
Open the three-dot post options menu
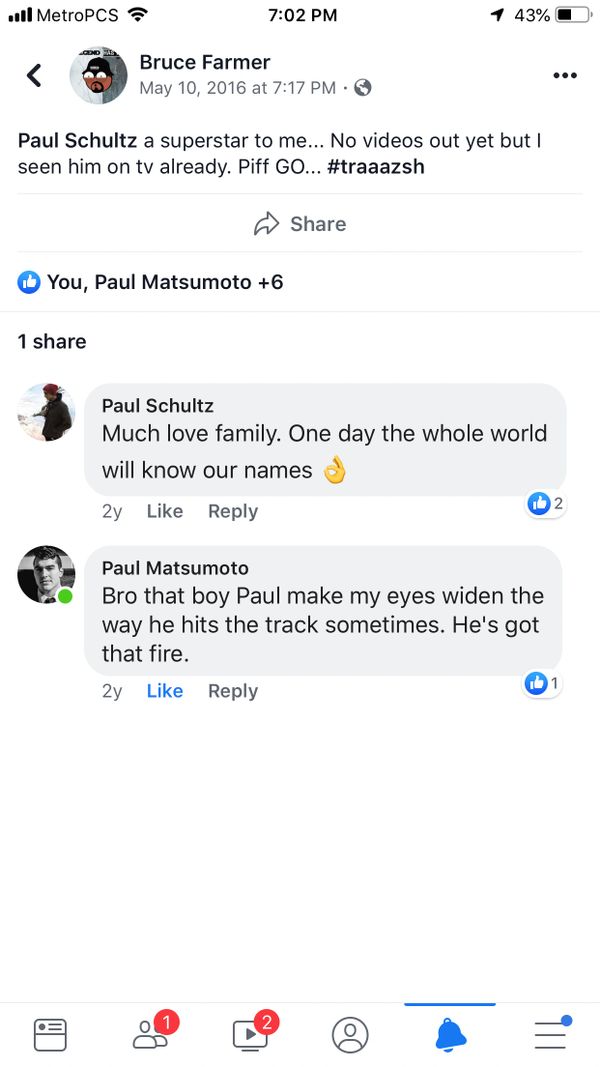pos(565,75)
